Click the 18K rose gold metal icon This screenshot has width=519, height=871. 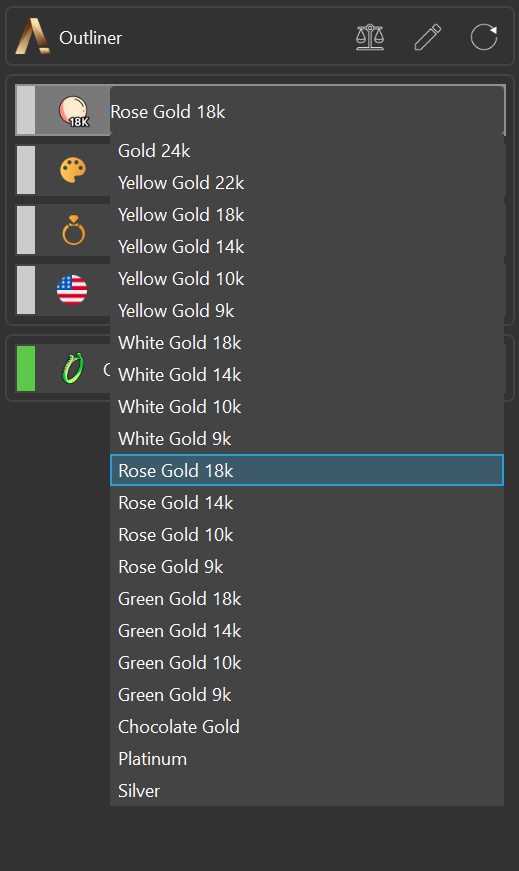pos(73,111)
